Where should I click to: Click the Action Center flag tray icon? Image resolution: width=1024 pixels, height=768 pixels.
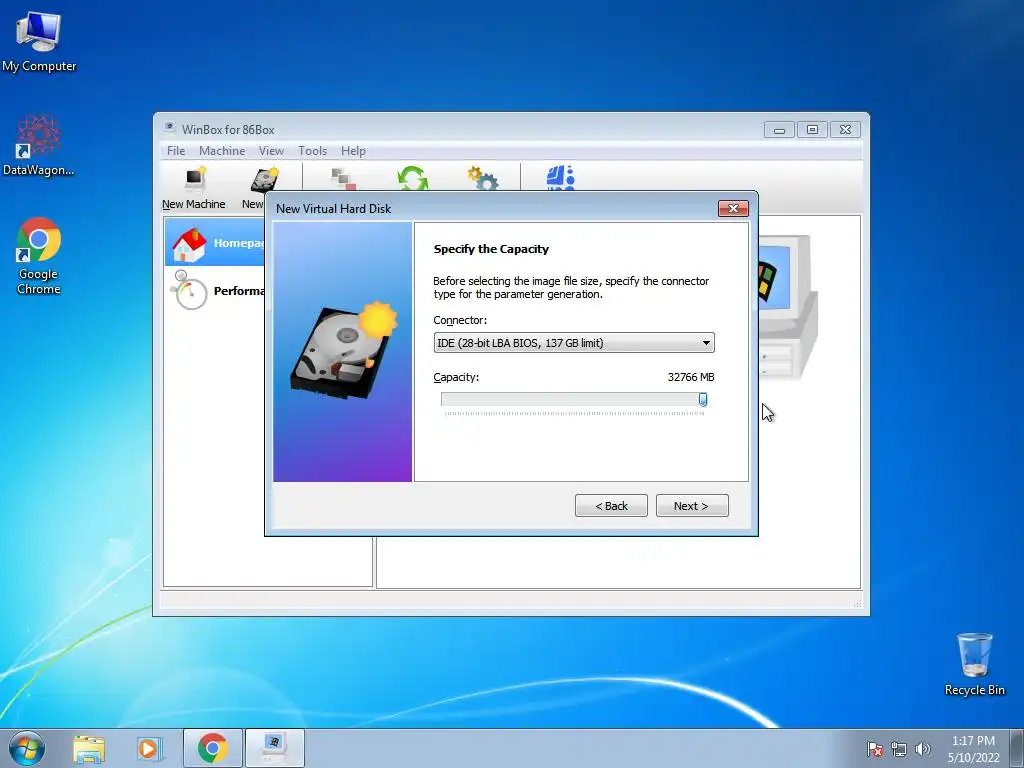pyautogui.click(x=874, y=749)
